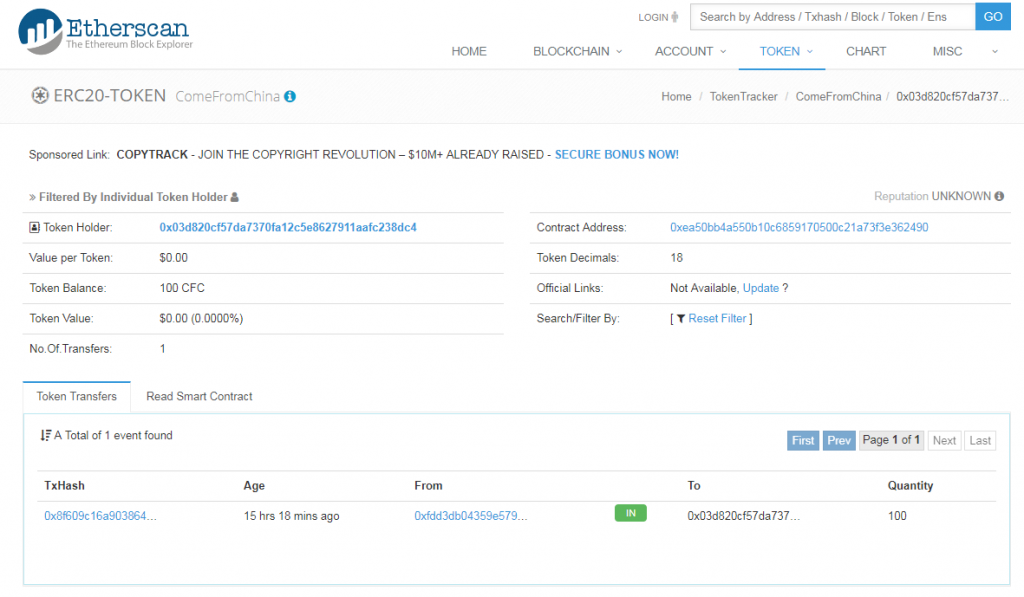Click the To column header

tap(694, 485)
